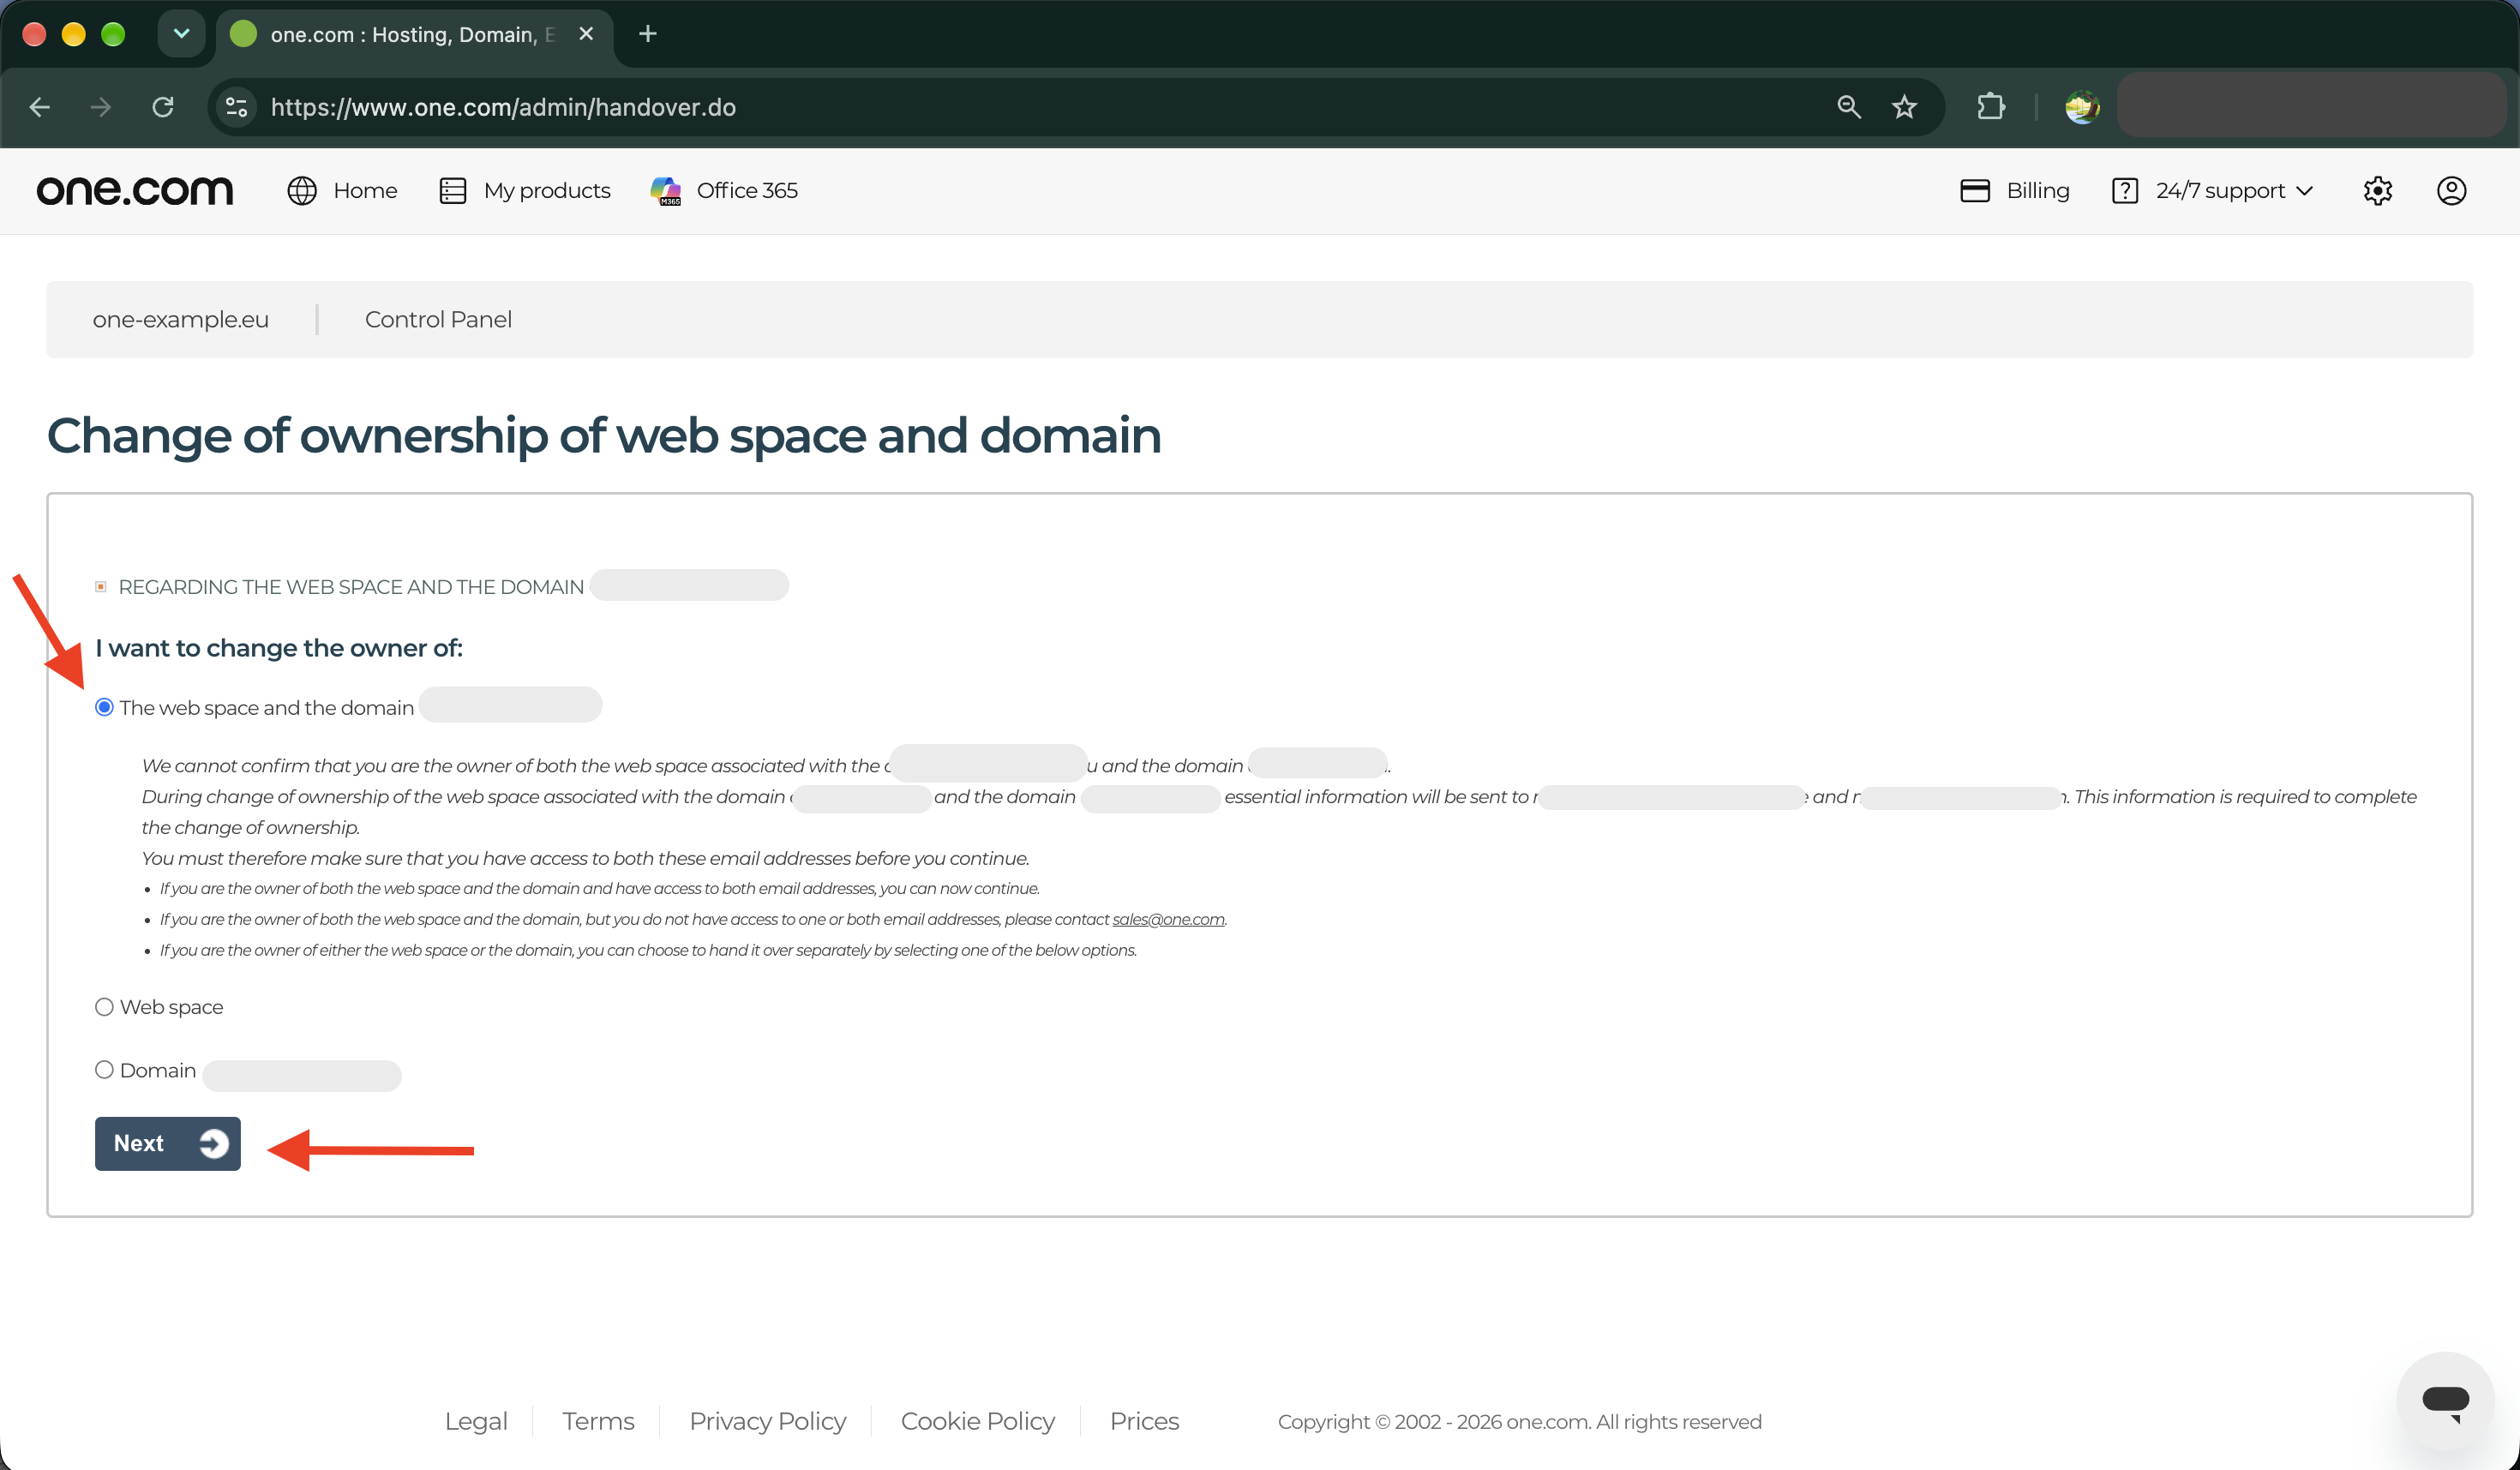Select The web space and the domain radio

pyautogui.click(x=104, y=707)
